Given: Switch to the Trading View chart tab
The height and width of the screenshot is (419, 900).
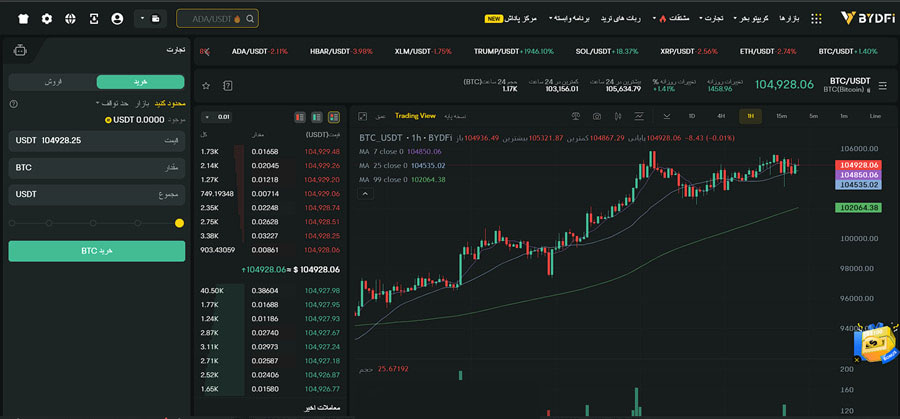Looking at the screenshot, I should 415,116.
